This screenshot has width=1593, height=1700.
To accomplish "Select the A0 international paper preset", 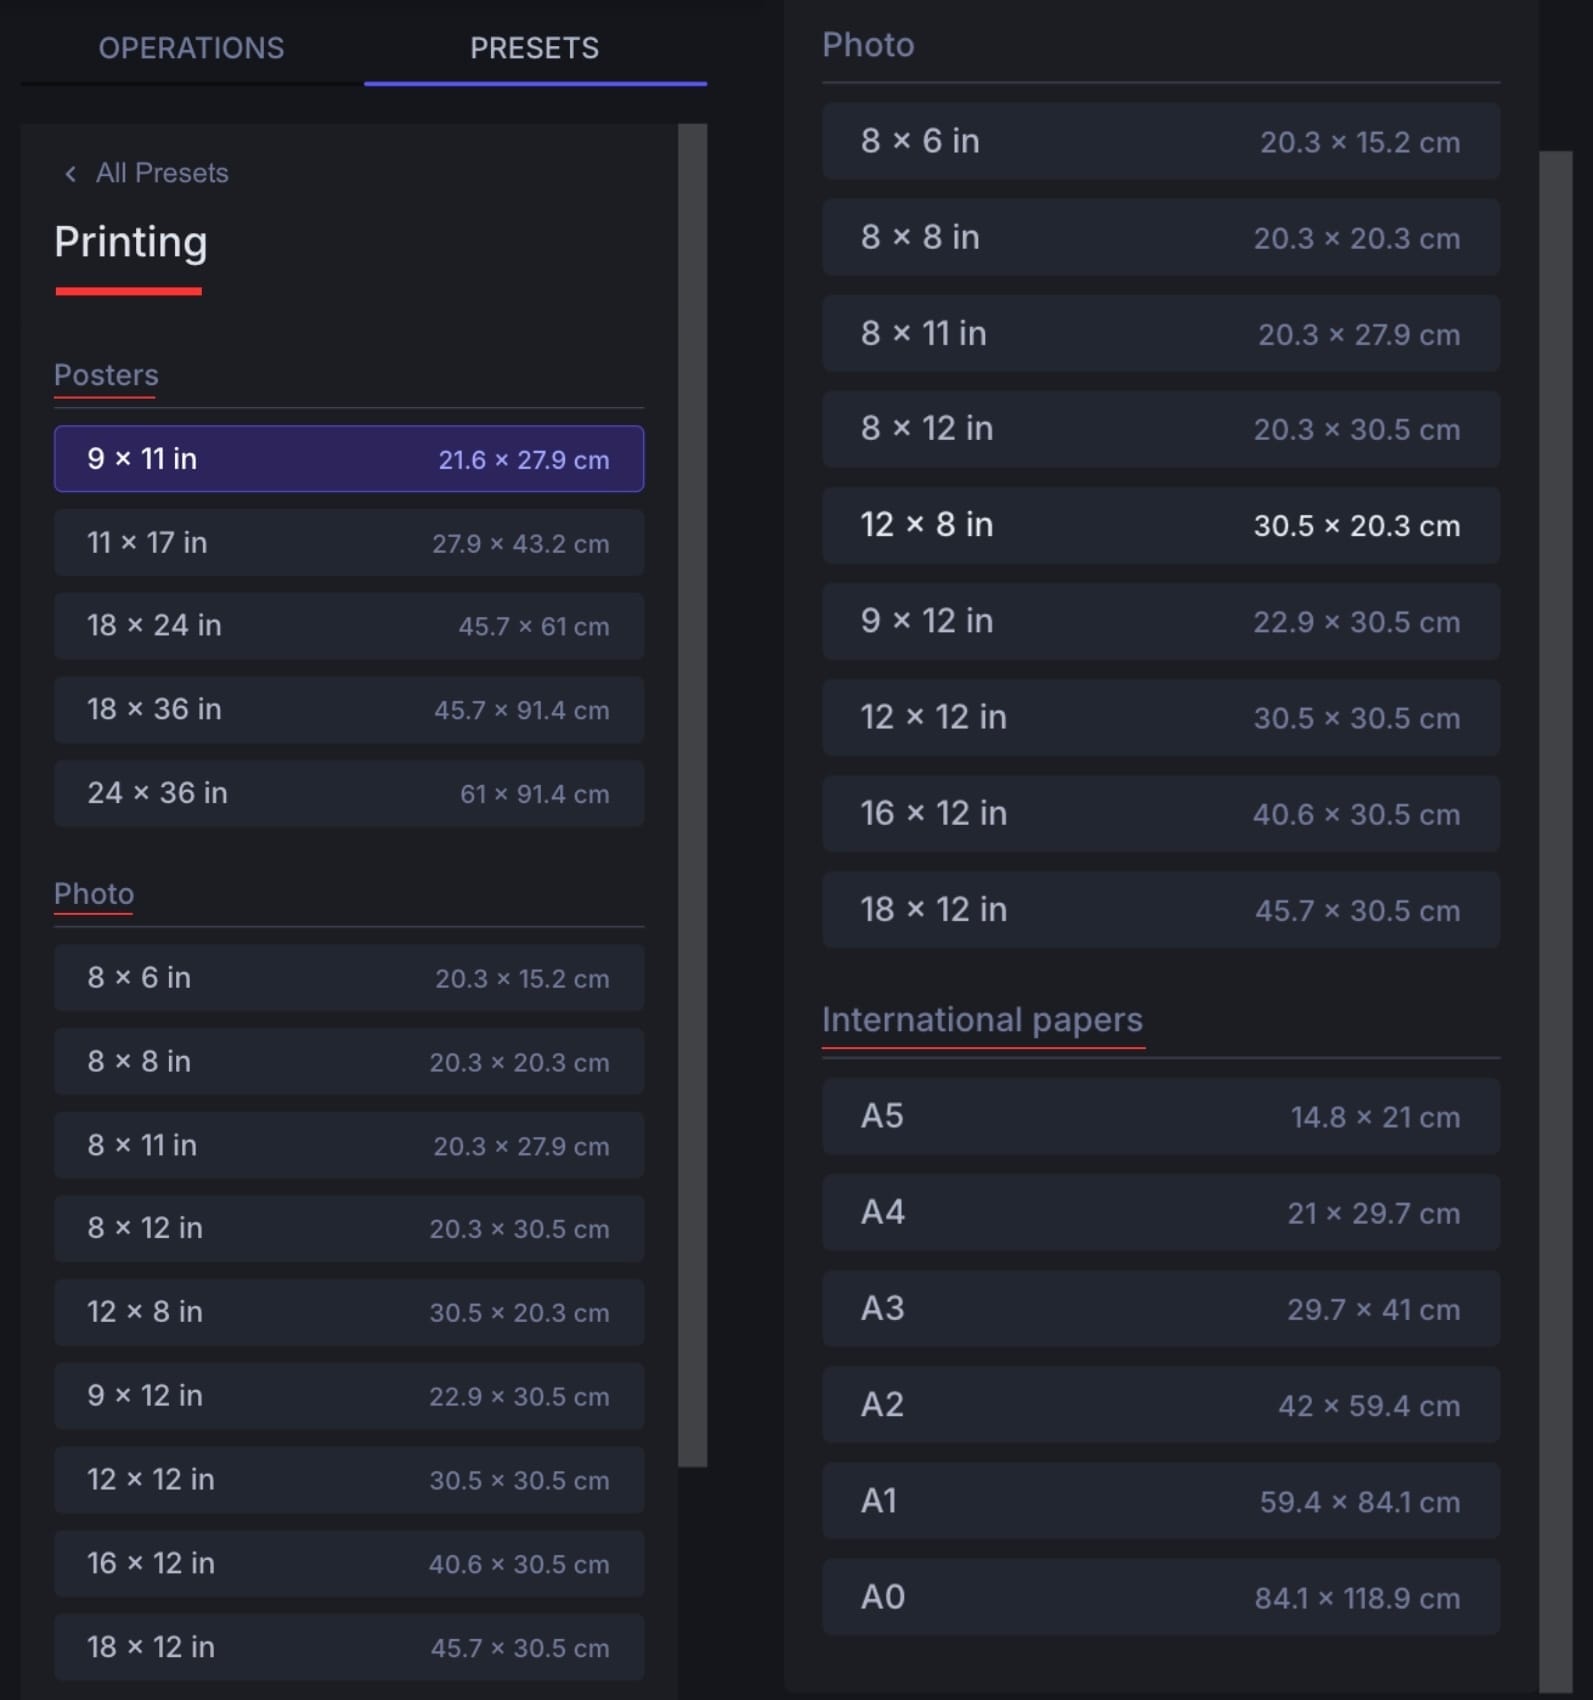I will click(x=1160, y=1597).
